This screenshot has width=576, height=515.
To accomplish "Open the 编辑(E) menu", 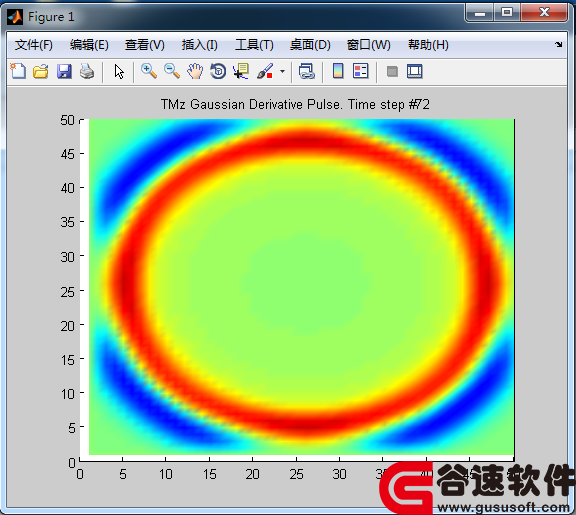I will click(x=89, y=45).
